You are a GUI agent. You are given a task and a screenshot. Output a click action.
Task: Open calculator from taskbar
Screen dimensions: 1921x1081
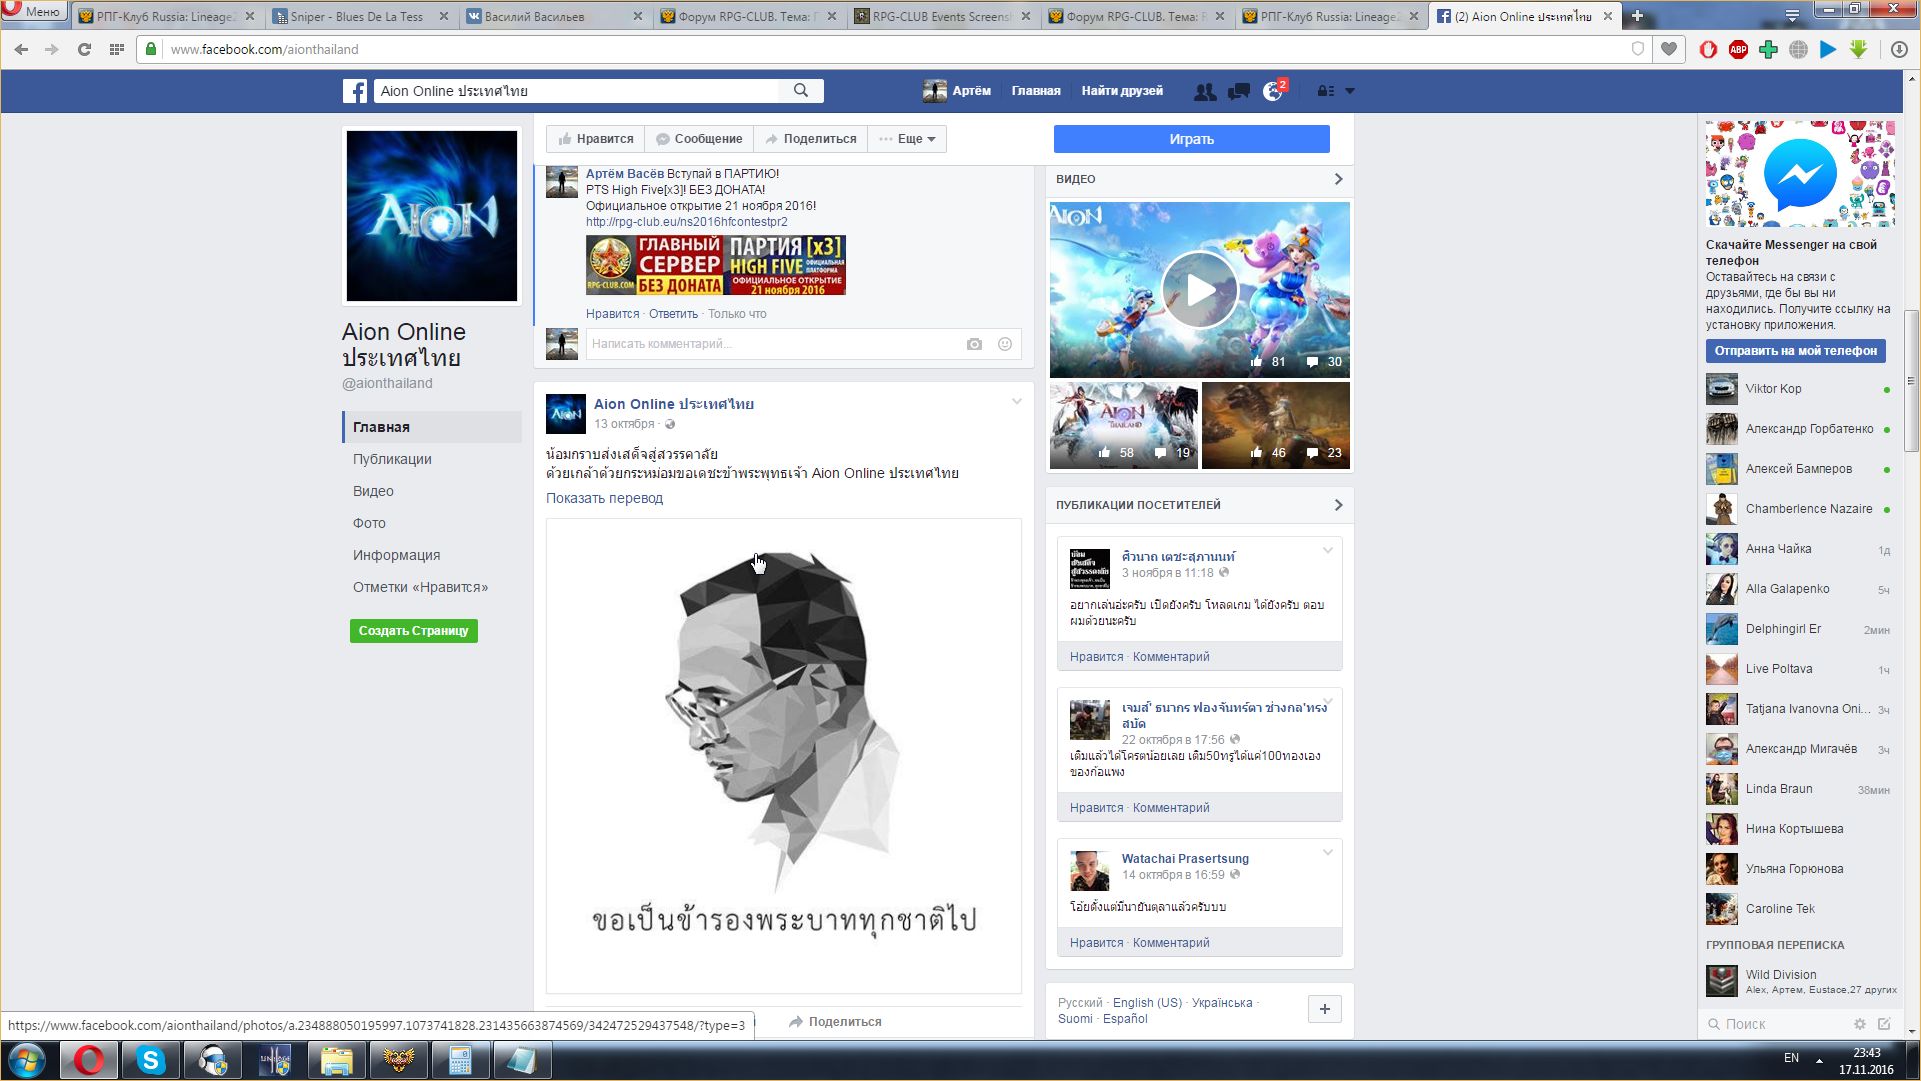point(460,1060)
